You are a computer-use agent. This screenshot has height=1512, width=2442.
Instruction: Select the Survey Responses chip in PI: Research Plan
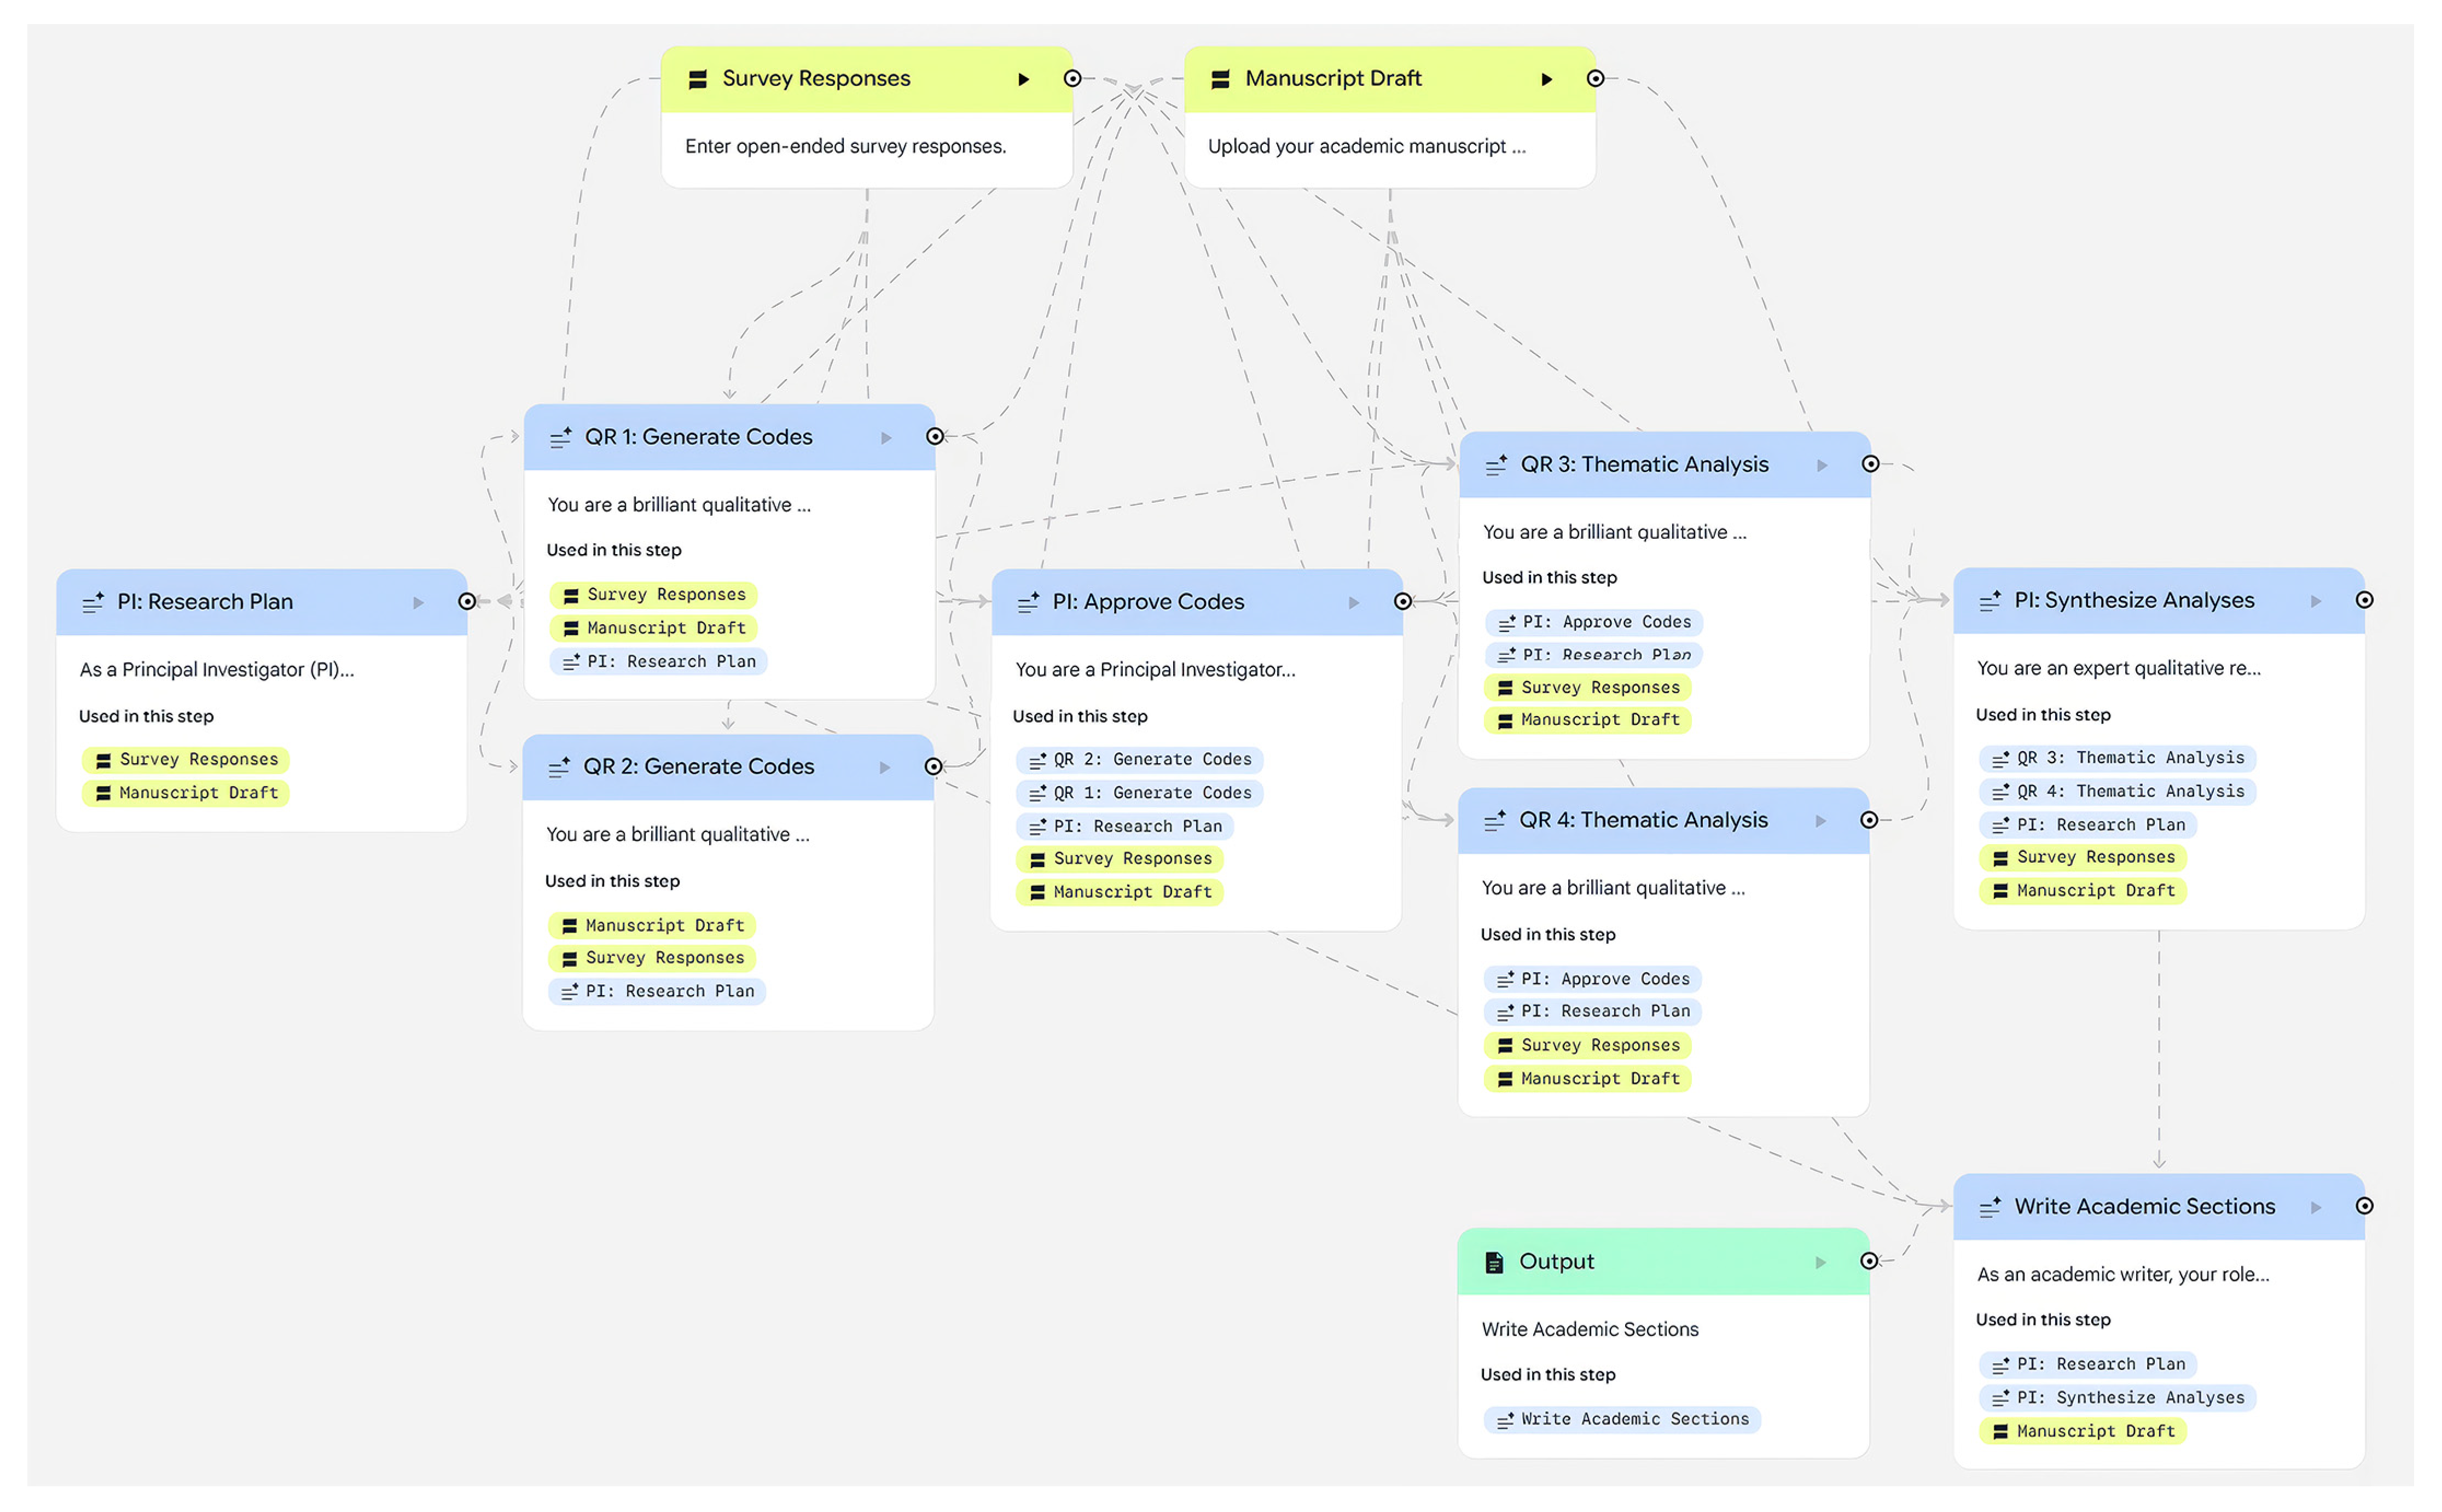[186, 760]
